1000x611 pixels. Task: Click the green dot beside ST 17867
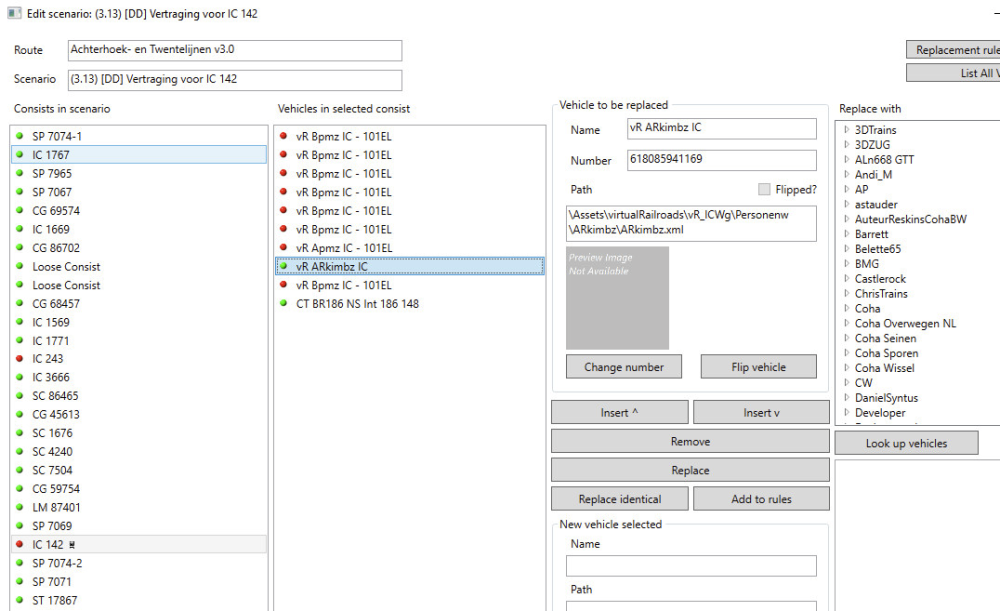click(19, 601)
